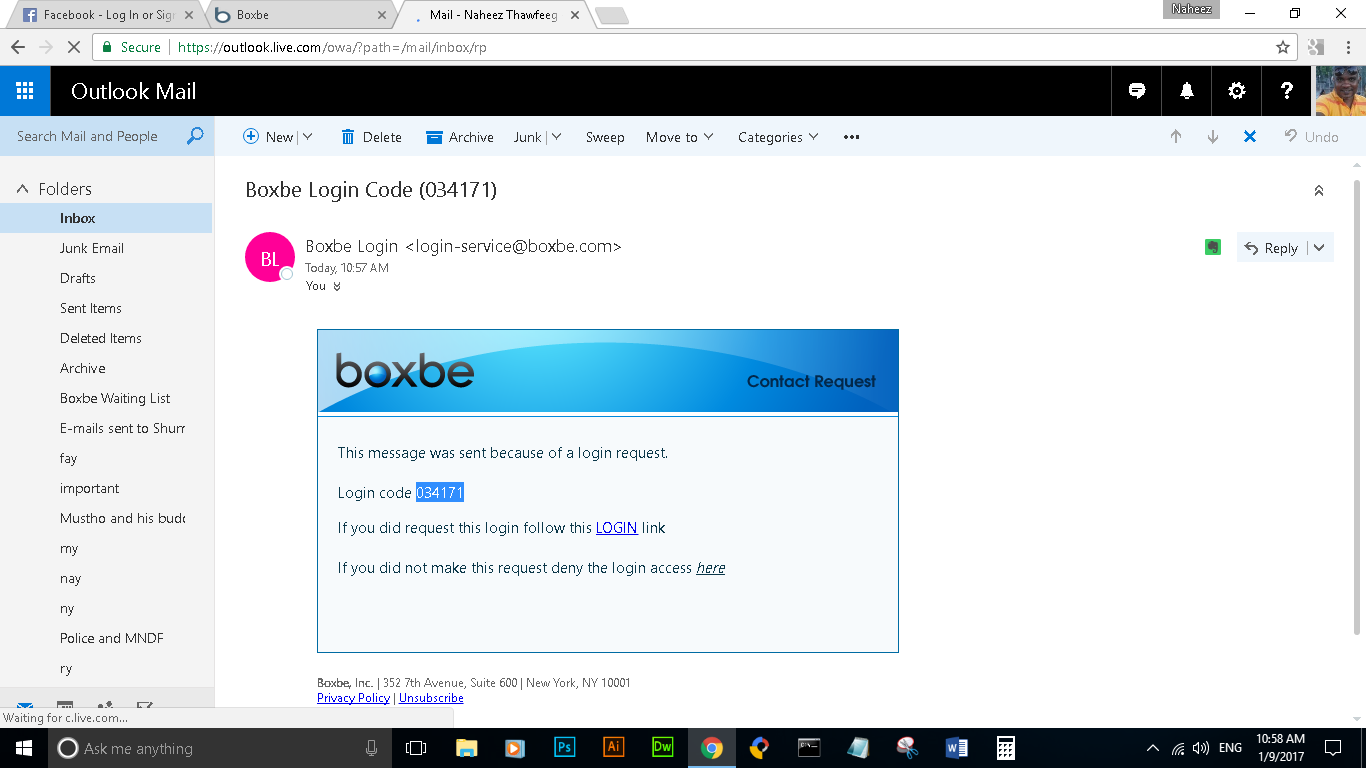Click Sweep in the toolbar

[605, 137]
